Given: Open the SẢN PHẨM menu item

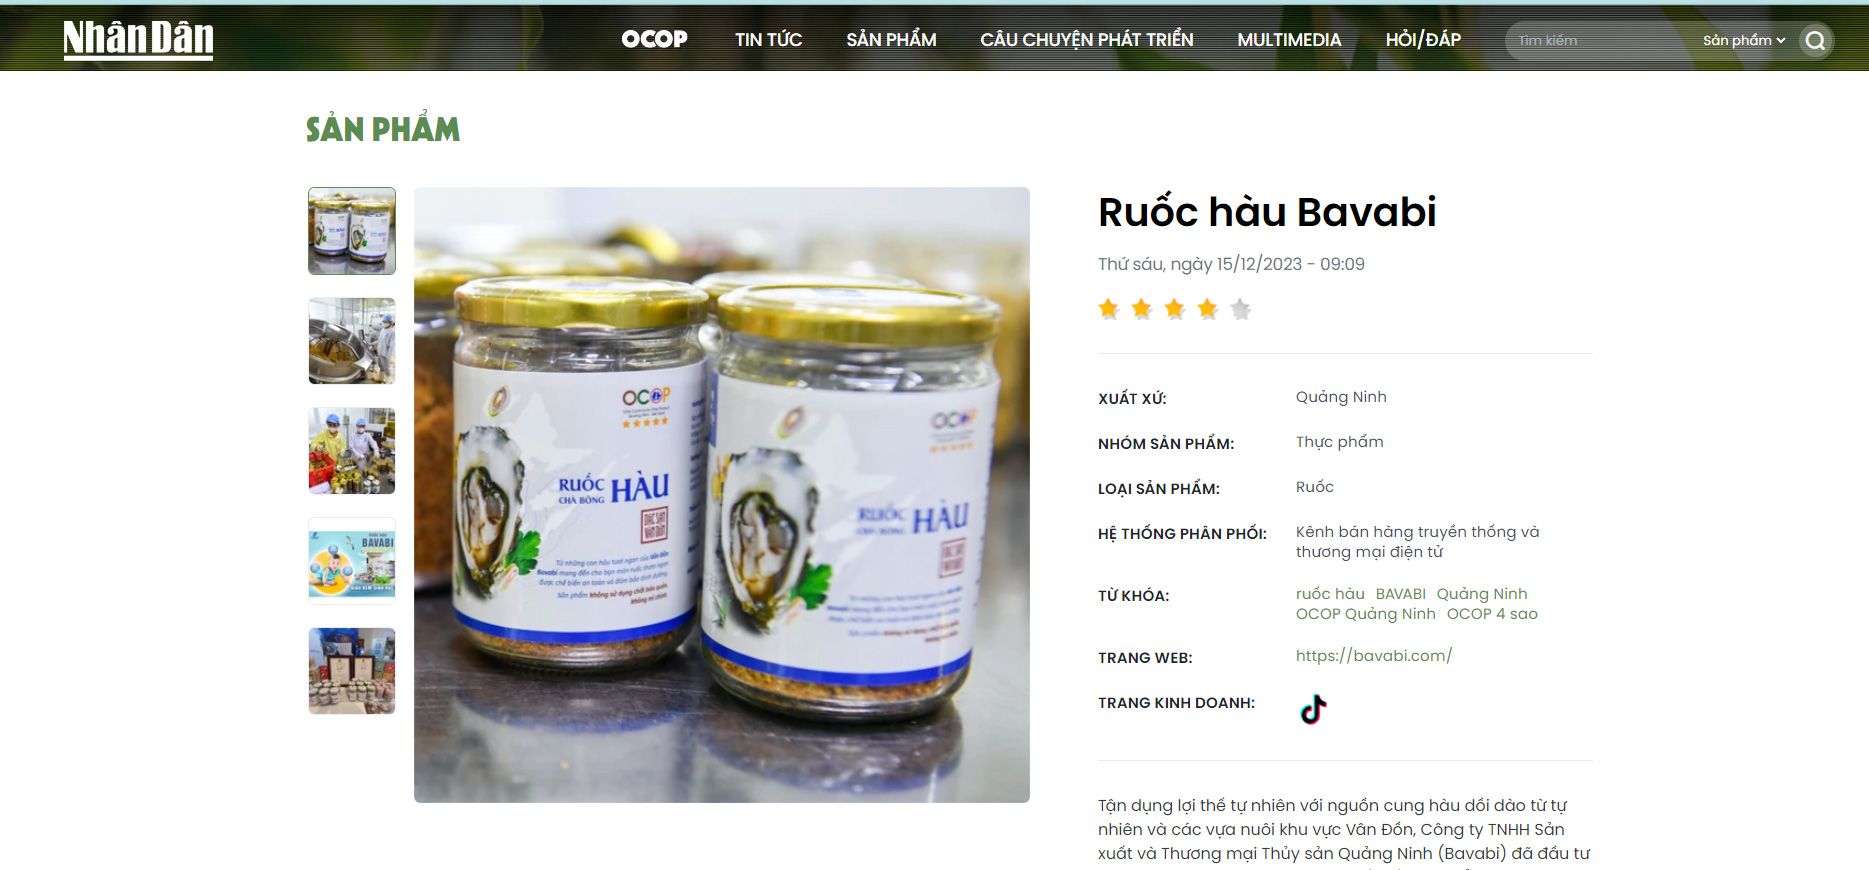Looking at the screenshot, I should pos(891,40).
